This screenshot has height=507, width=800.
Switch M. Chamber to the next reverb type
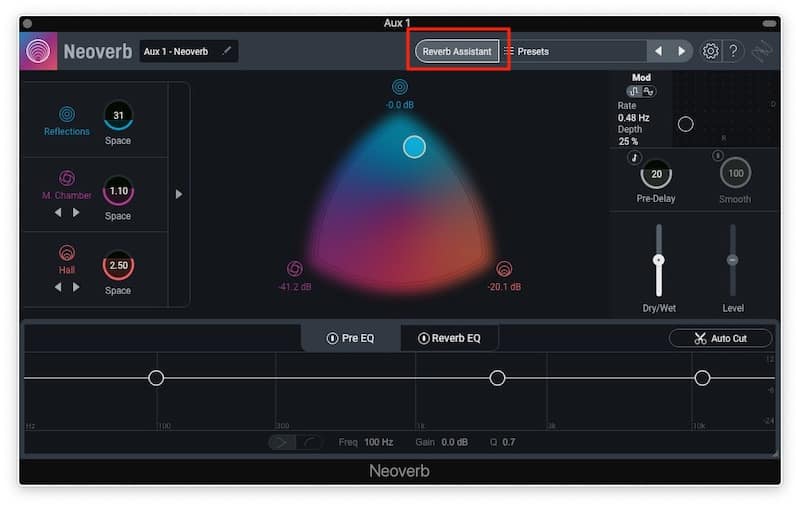tap(76, 212)
